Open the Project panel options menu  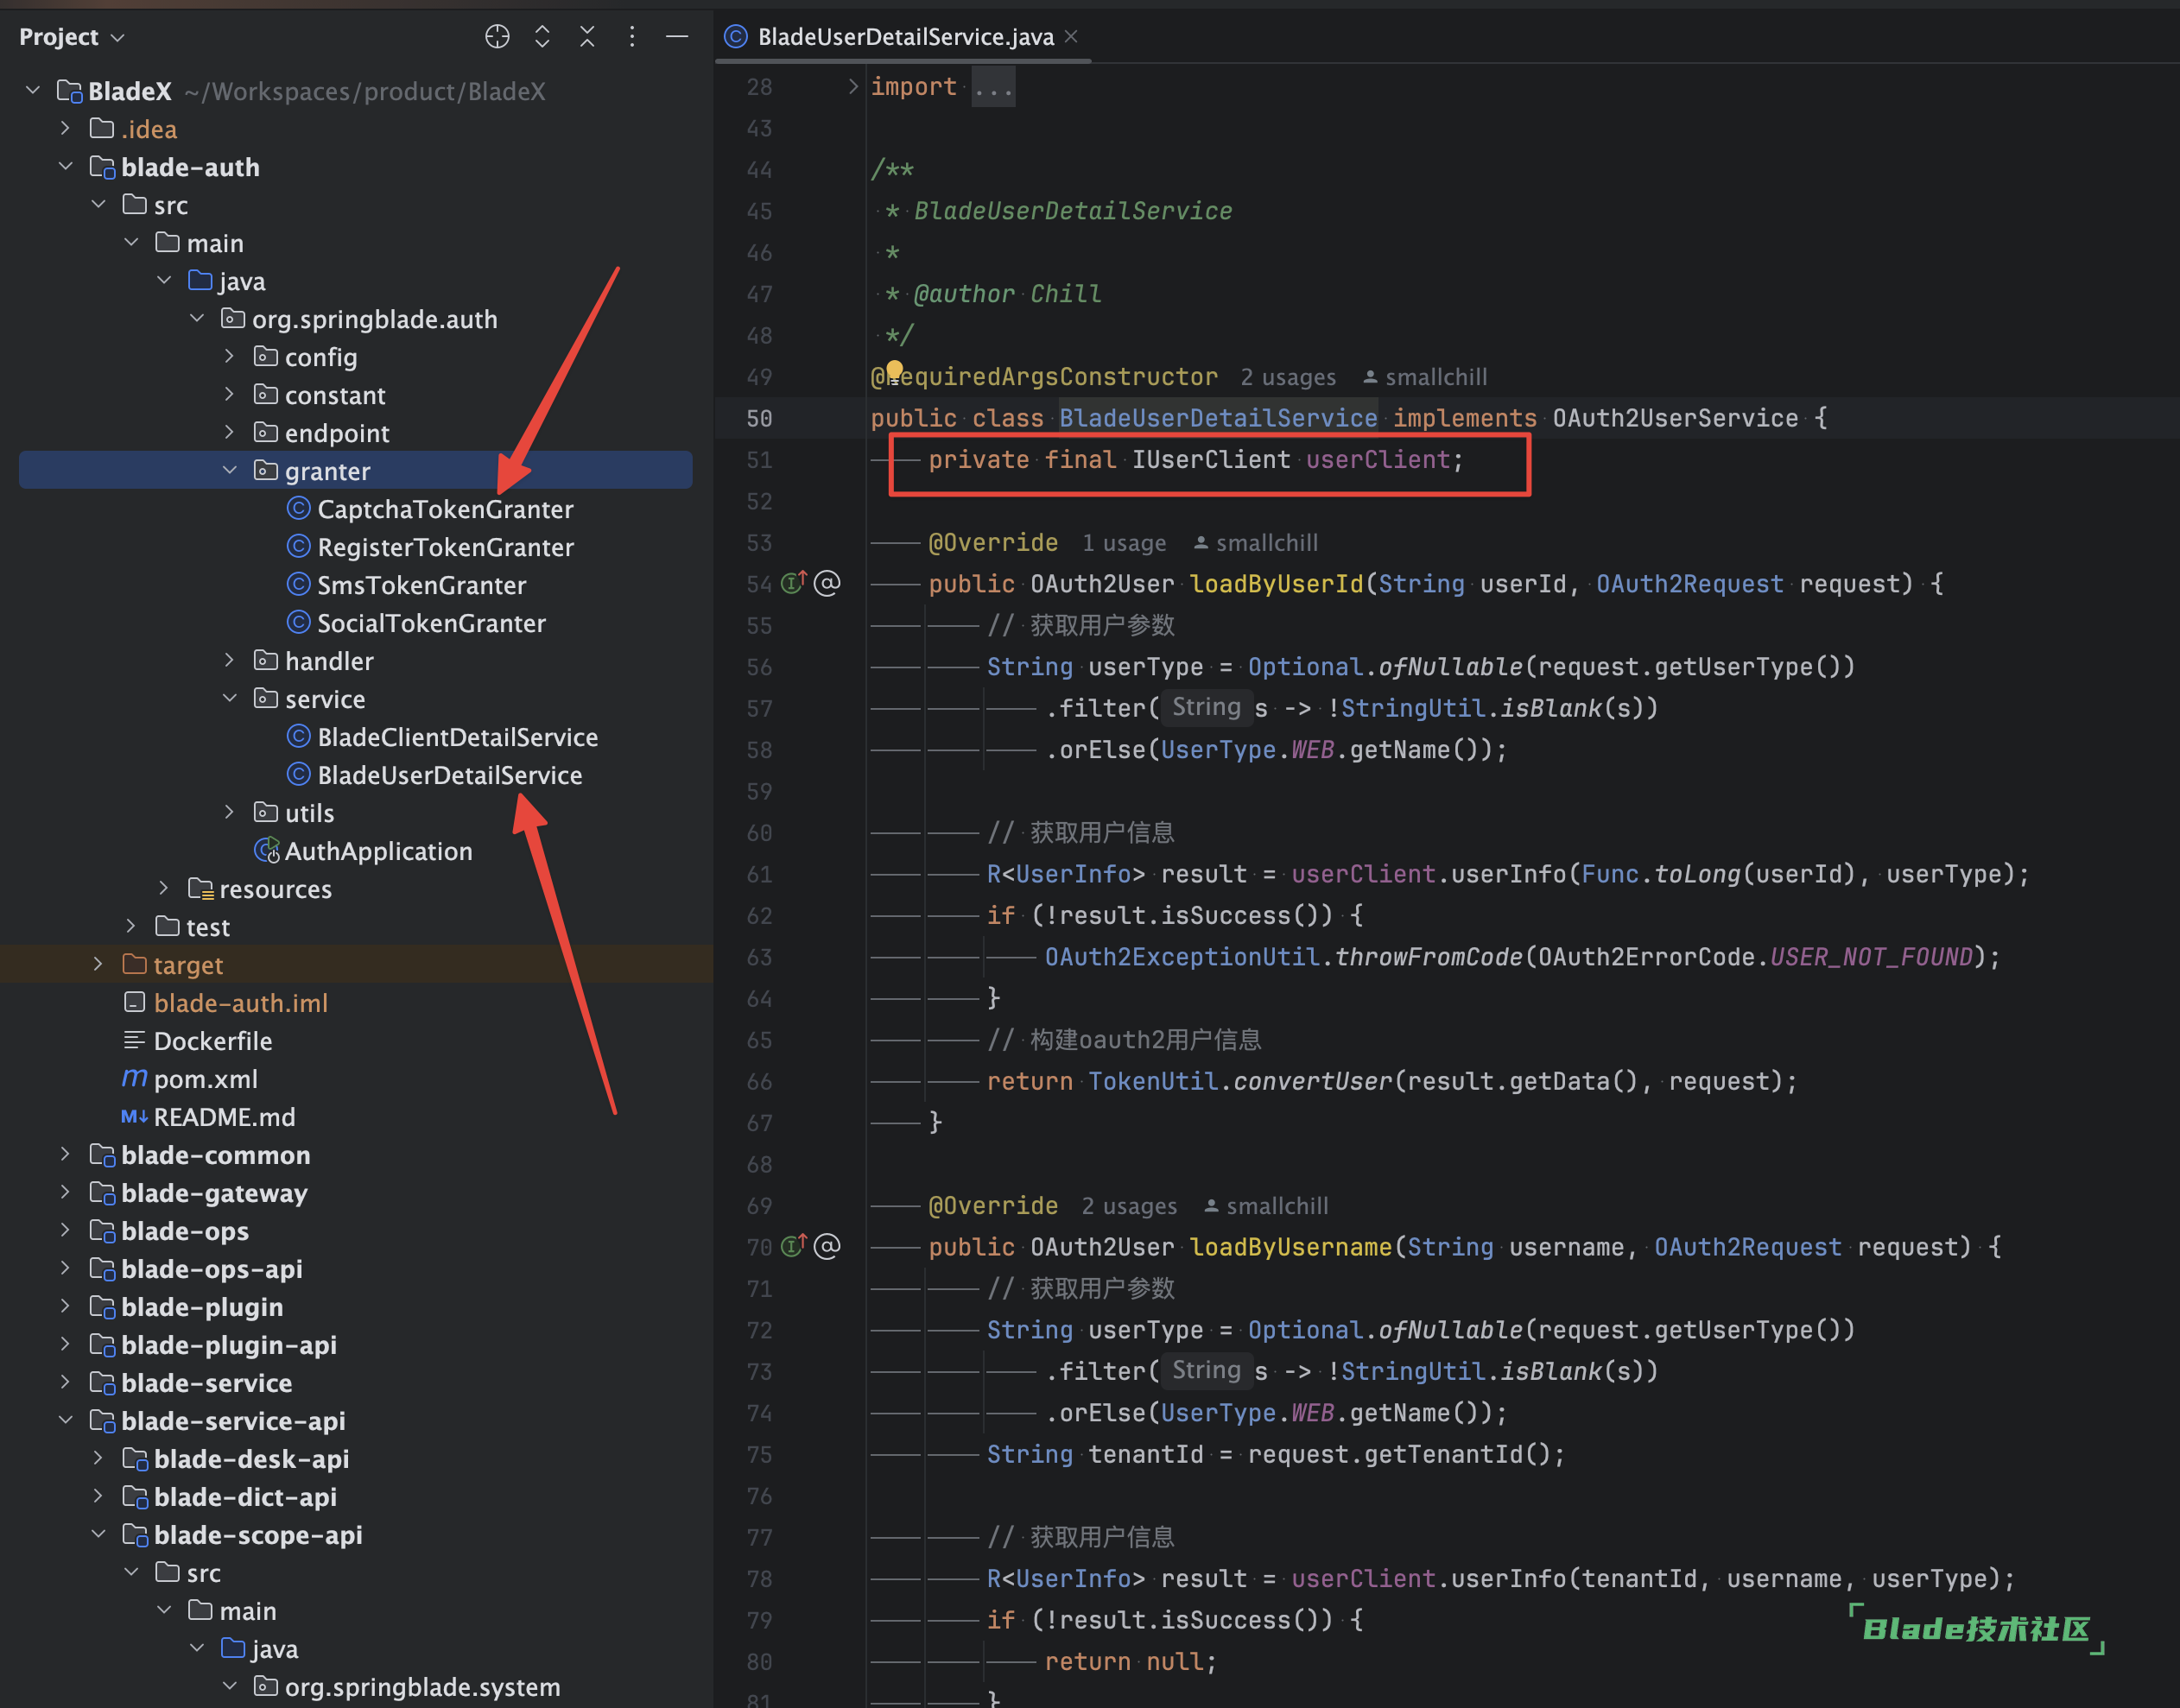[x=632, y=37]
